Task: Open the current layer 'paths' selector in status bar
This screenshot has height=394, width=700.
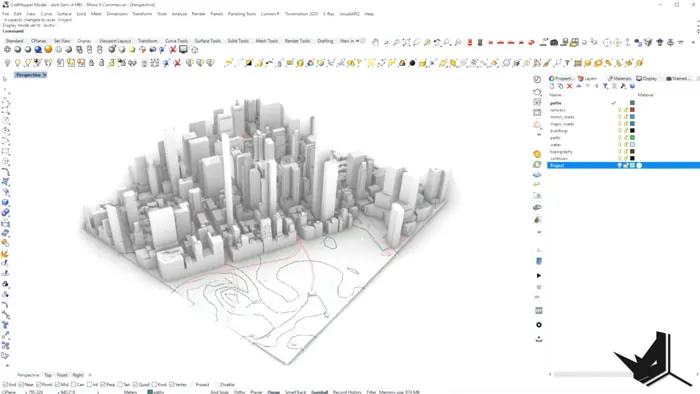Action: pos(156,392)
